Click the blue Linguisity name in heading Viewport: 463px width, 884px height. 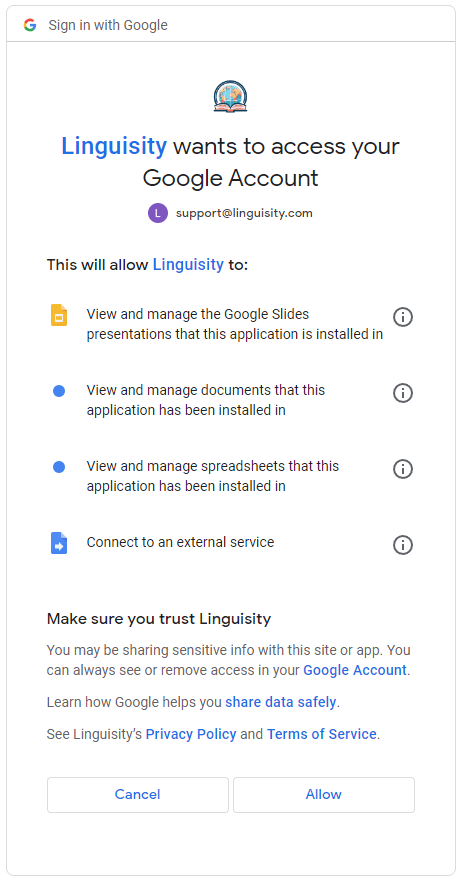[114, 147]
